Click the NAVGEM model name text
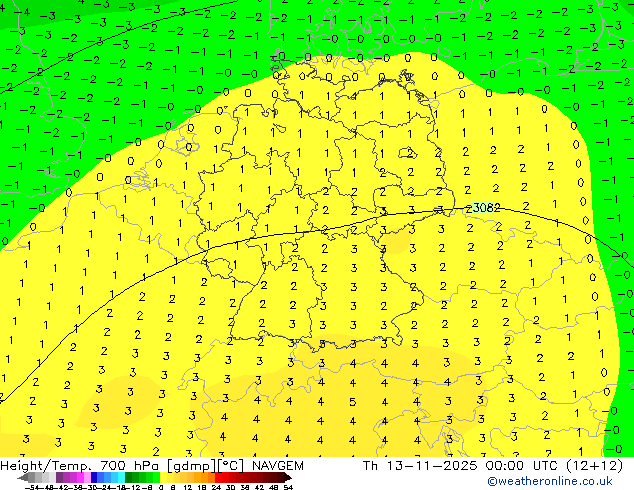 point(277,466)
